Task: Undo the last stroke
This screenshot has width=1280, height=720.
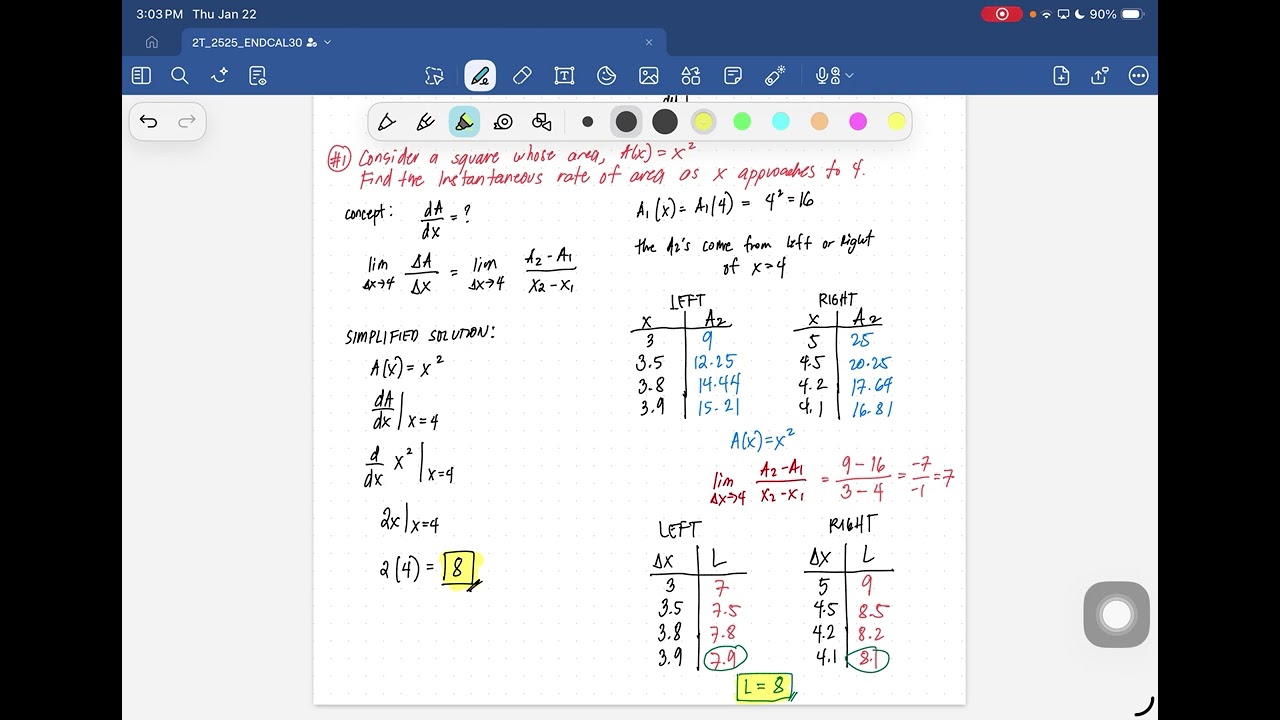Action: pyautogui.click(x=149, y=122)
